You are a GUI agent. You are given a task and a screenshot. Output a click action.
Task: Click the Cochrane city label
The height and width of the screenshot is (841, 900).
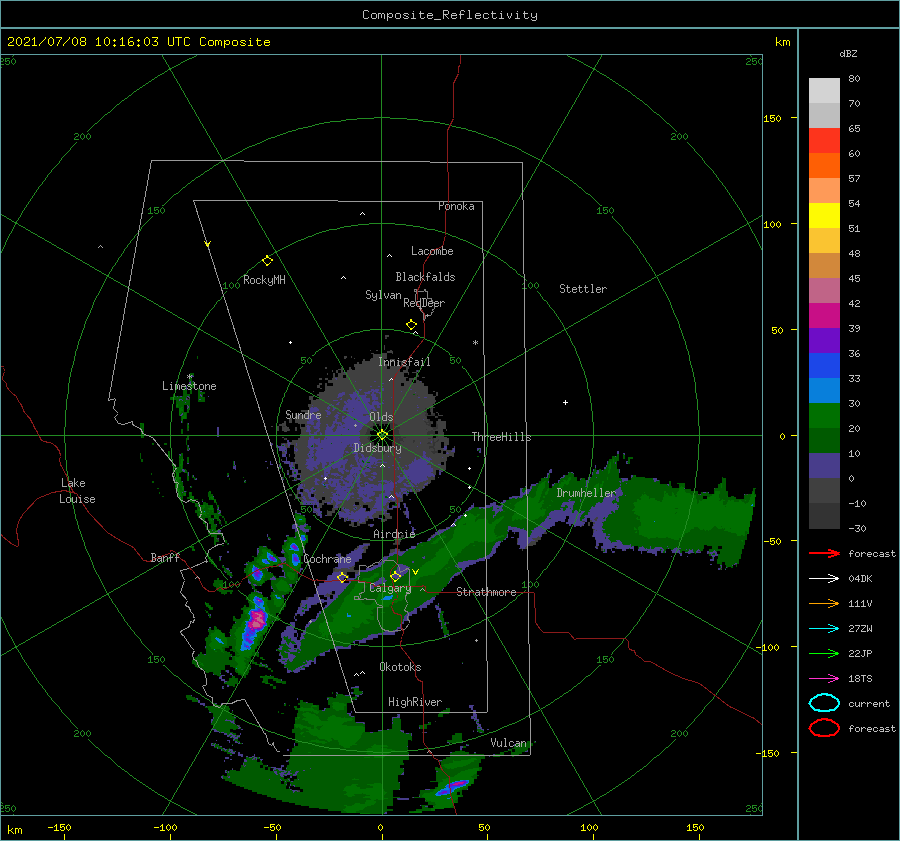(x=327, y=559)
